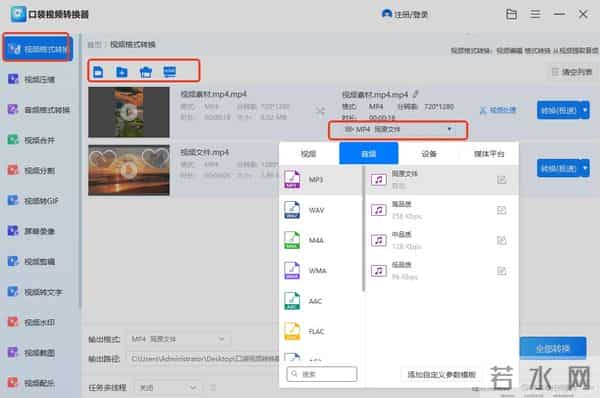The image size is (600, 398).
Task: Open the 视频处理 link
Action: (x=498, y=110)
